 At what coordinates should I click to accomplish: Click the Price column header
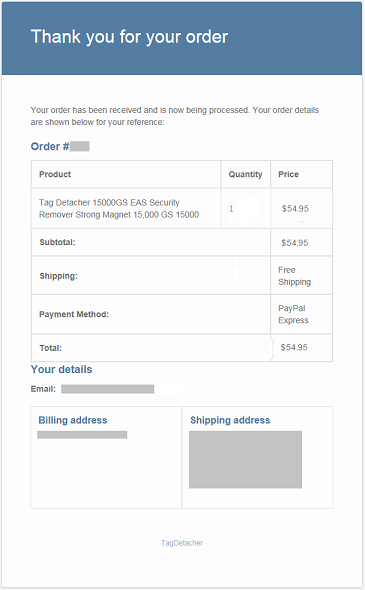click(288, 174)
